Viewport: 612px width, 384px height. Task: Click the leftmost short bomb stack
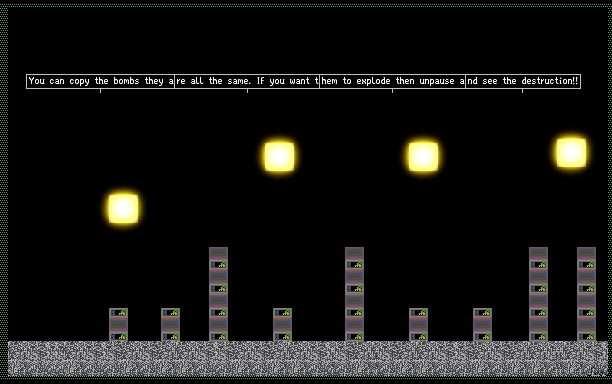click(x=119, y=325)
